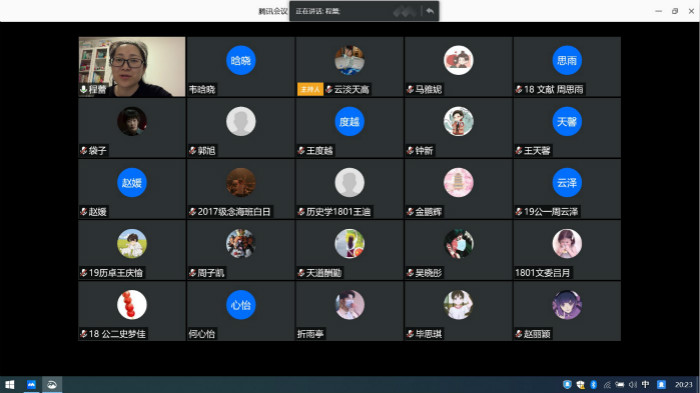Select the 赵丽颖 participant tile
Viewport: 700px width, 393px height.
coord(567,311)
